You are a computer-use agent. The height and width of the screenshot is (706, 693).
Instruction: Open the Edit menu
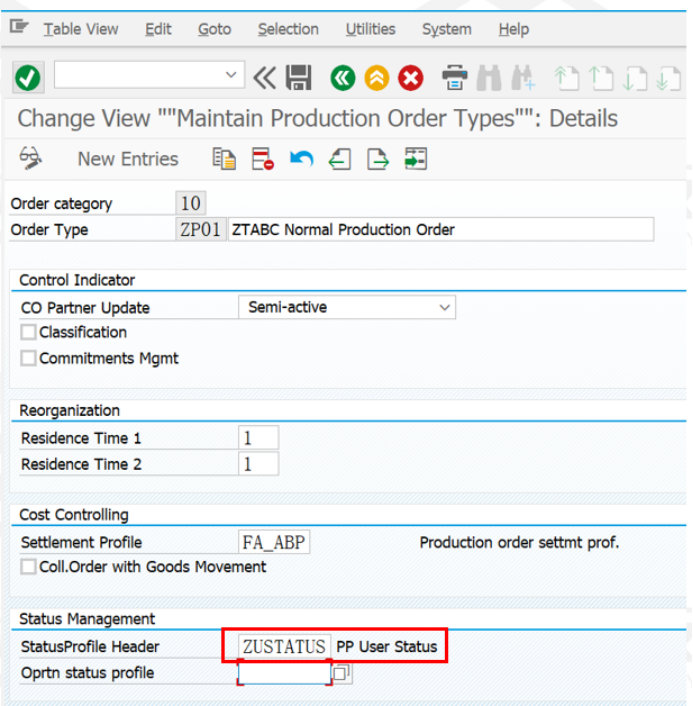(158, 29)
